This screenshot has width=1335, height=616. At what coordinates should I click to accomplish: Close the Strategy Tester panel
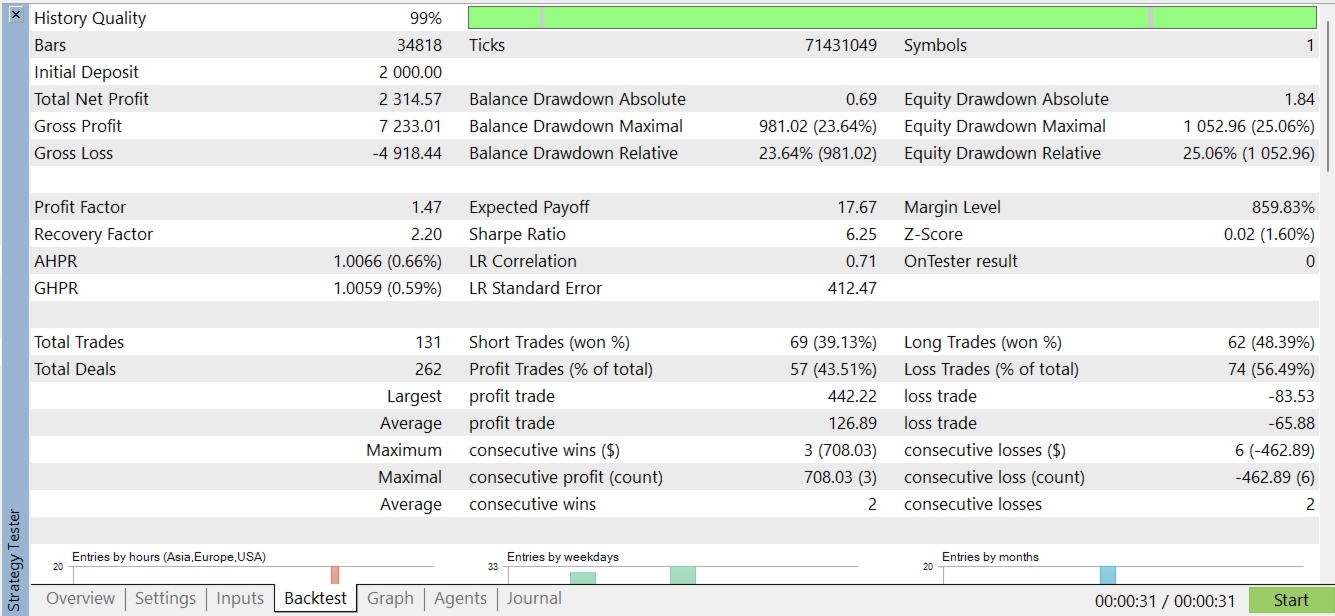point(15,15)
